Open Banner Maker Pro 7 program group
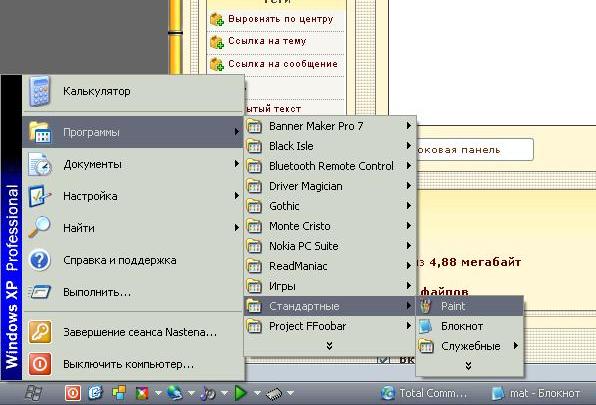Image resolution: width=596 pixels, height=405 pixels. (x=330, y=126)
